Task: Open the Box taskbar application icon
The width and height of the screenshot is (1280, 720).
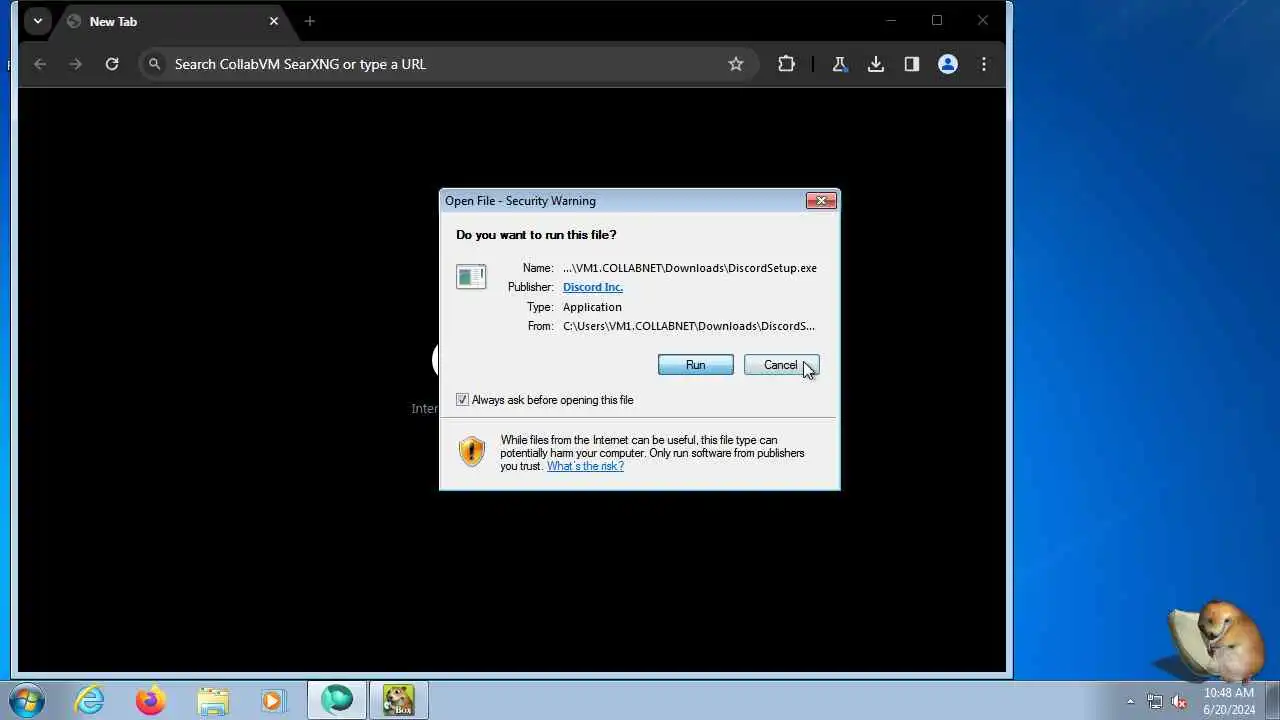Action: coord(398,700)
